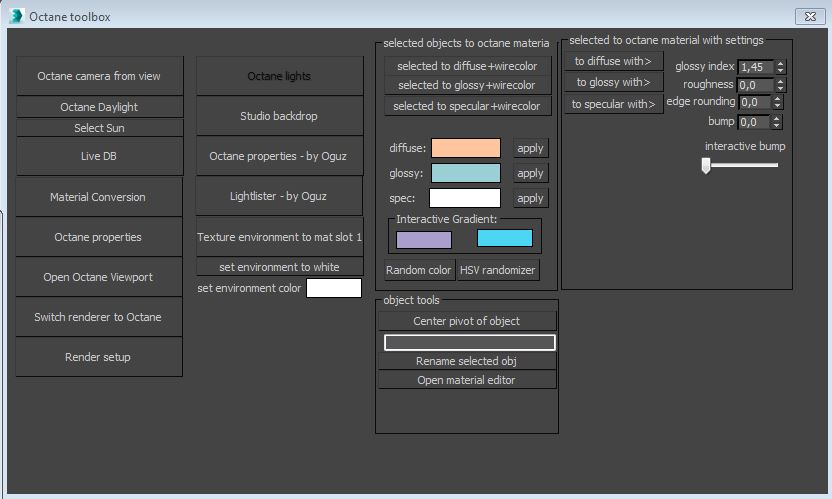832x499 pixels.
Task: Apply selected to specular+wirecolor
Action: point(467,106)
